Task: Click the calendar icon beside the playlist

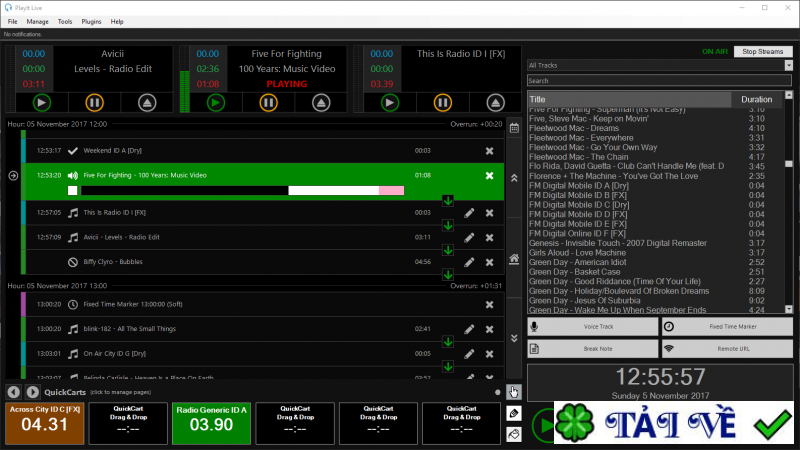Action: point(514,128)
